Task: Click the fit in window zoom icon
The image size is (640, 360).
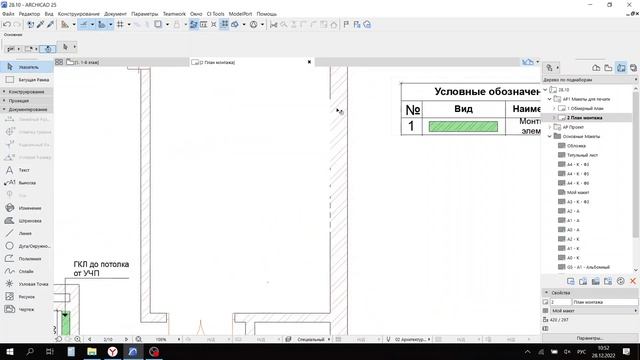Action: point(139,339)
